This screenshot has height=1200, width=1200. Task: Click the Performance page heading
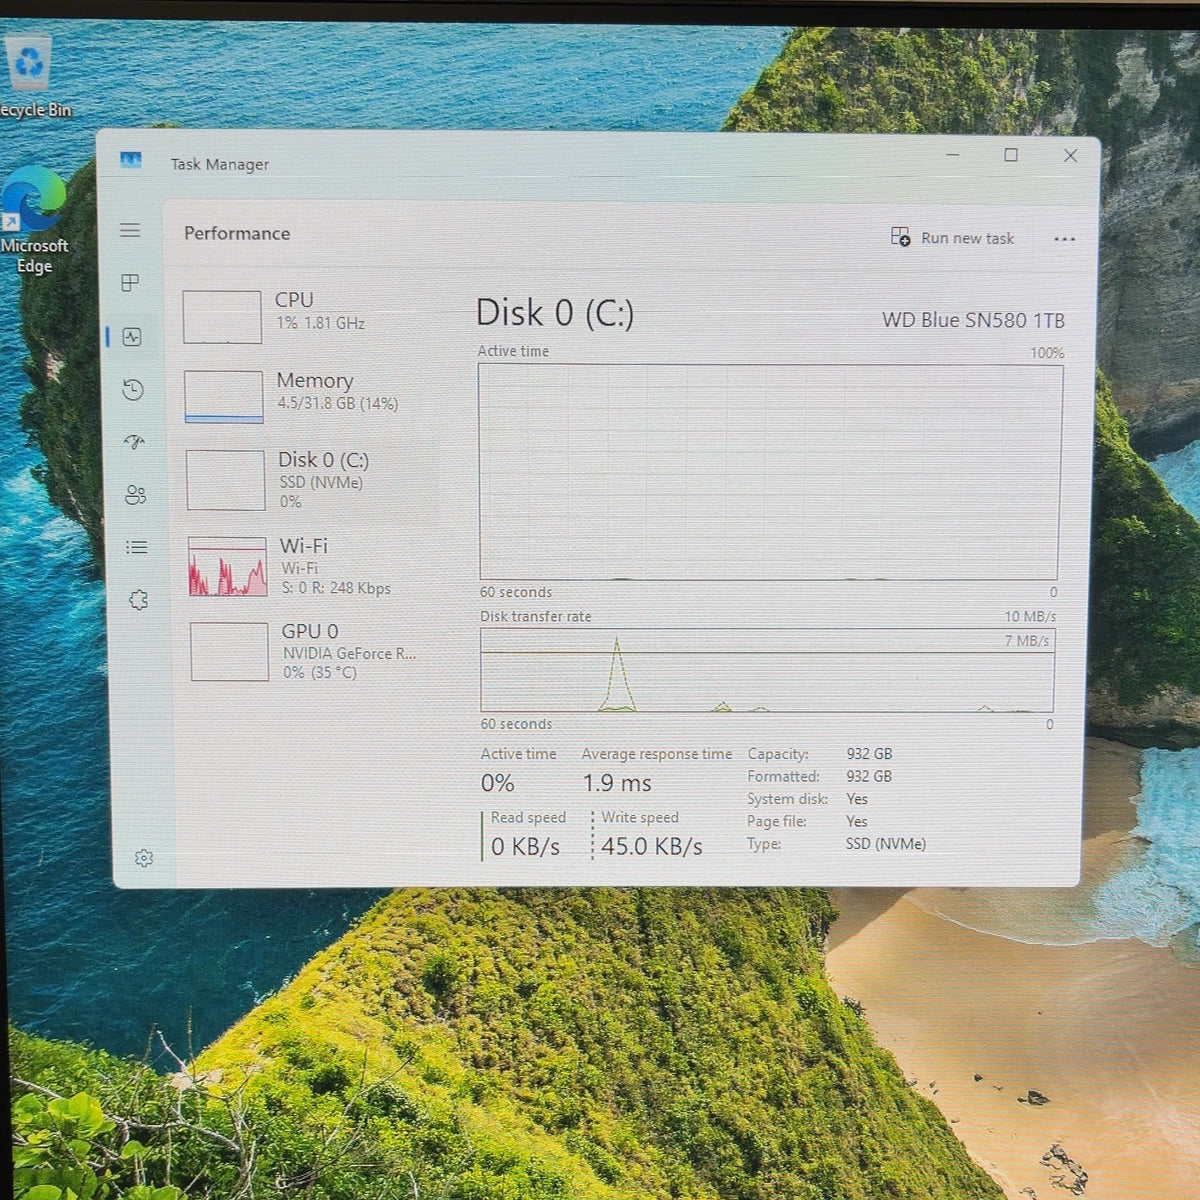click(x=237, y=233)
